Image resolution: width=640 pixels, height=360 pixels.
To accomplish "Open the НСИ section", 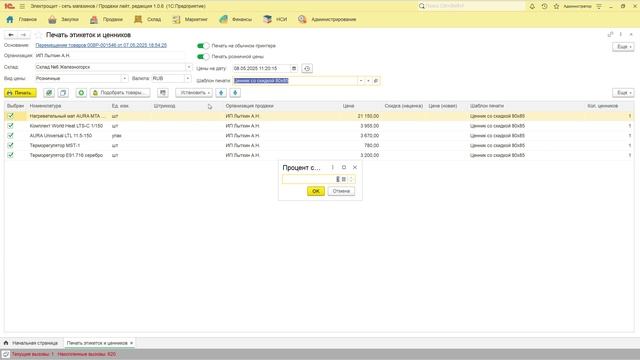I will click(x=275, y=19).
